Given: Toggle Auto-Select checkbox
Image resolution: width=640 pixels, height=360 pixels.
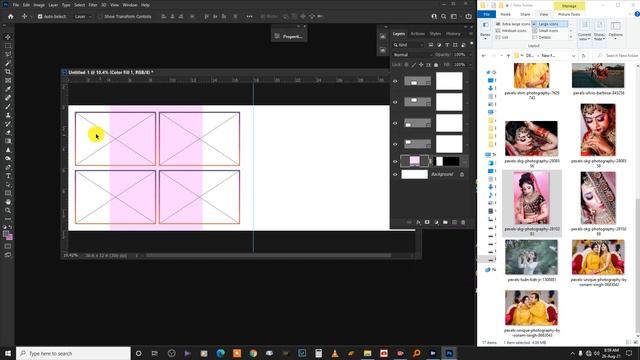Looking at the screenshot, I should pos(40,17).
